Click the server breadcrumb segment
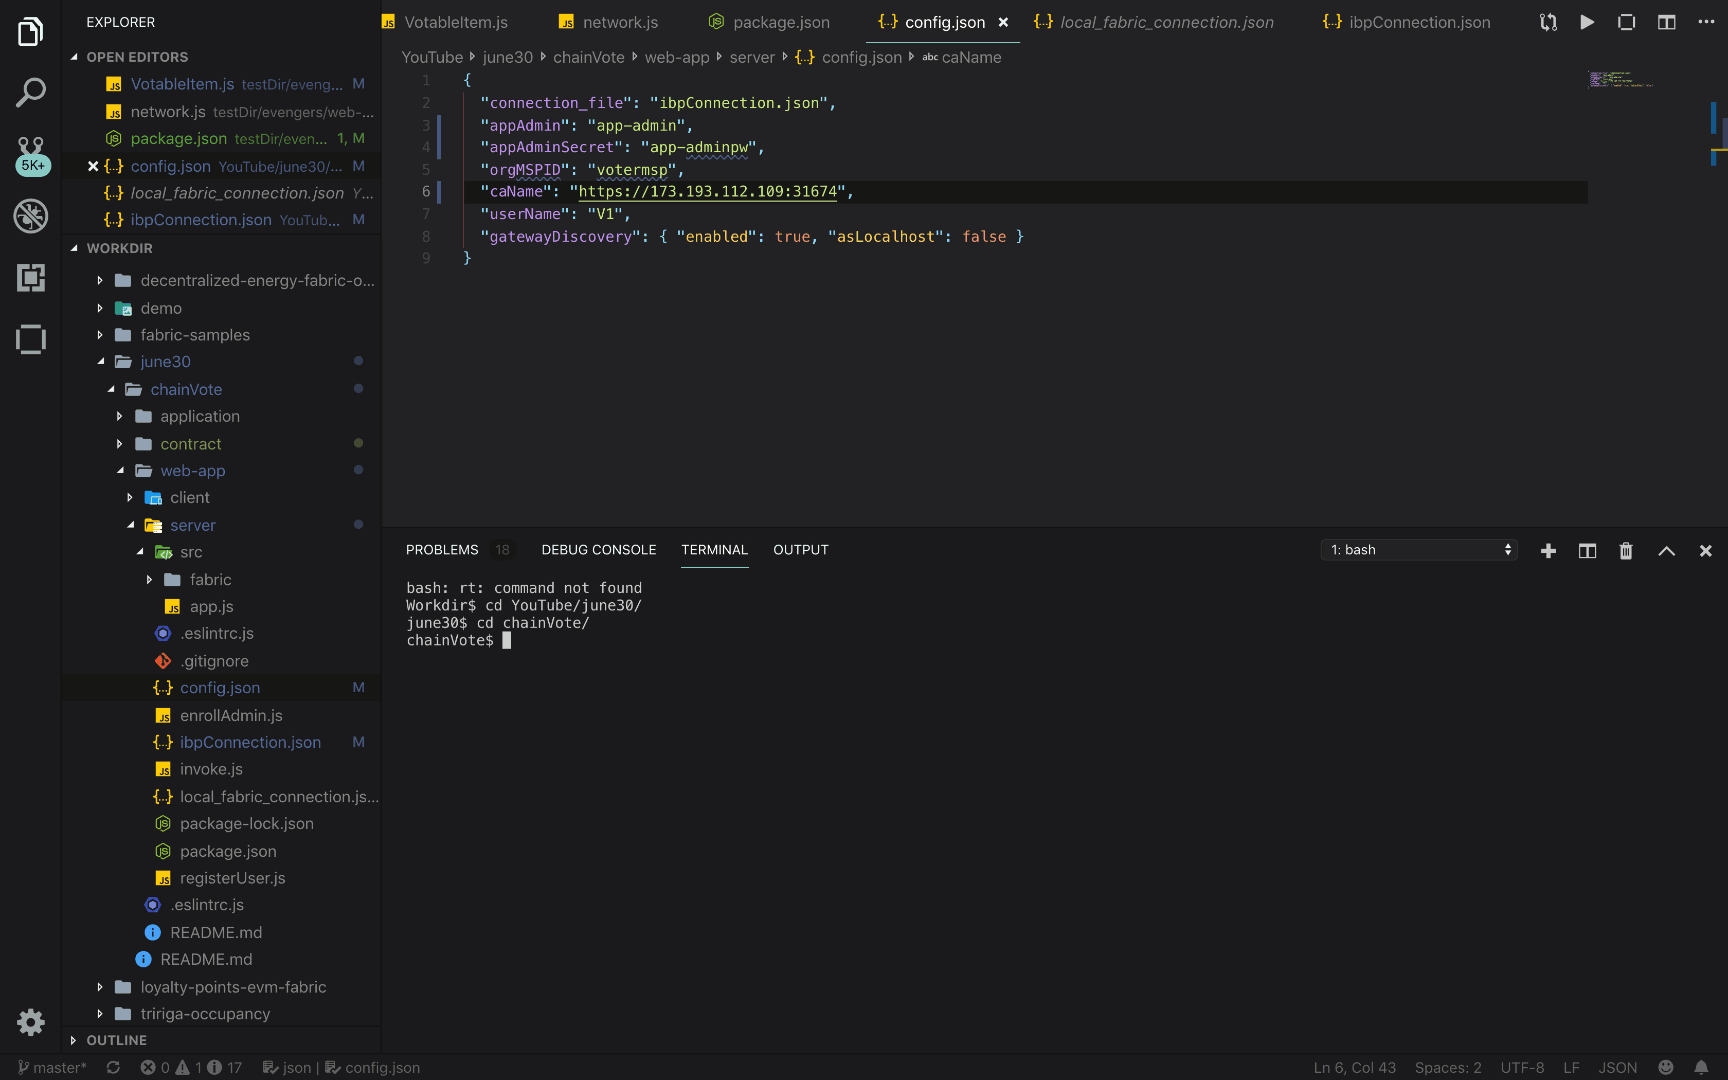Image resolution: width=1728 pixels, height=1080 pixels. tap(752, 57)
